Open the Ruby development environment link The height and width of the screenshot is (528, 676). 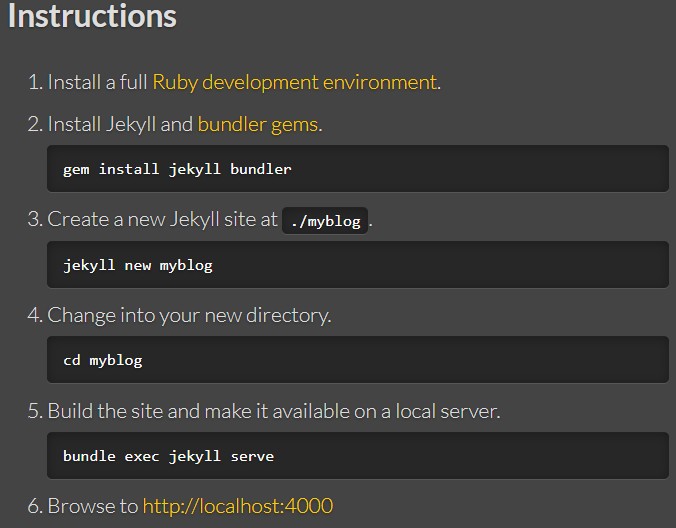(295, 83)
